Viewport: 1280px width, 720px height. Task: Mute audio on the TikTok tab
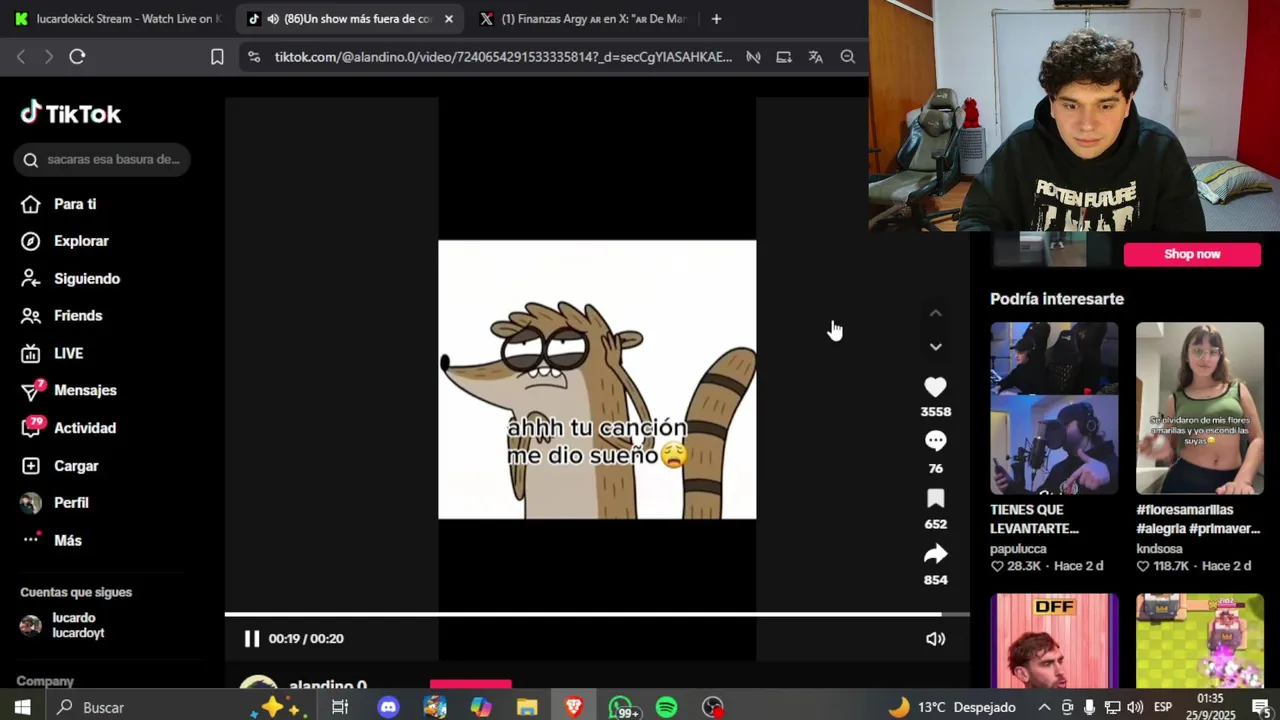click(273, 19)
